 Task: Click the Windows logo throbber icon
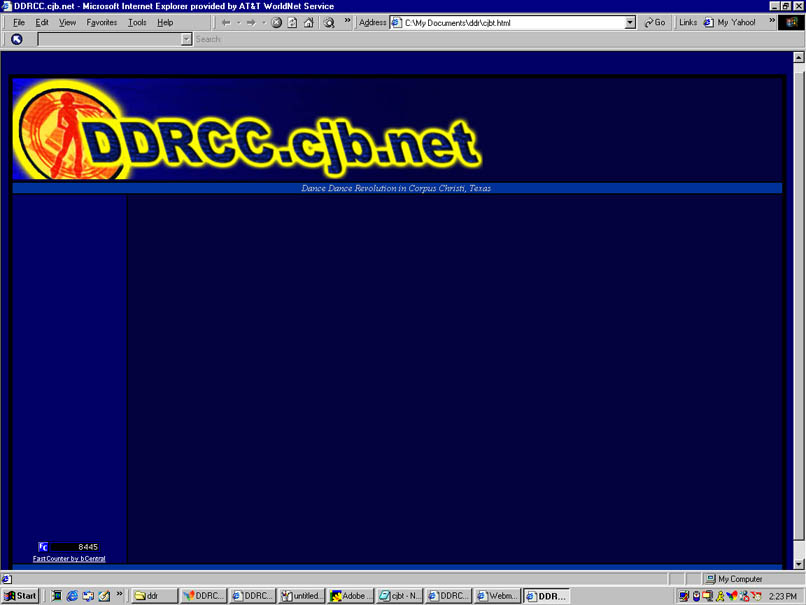pos(792,23)
